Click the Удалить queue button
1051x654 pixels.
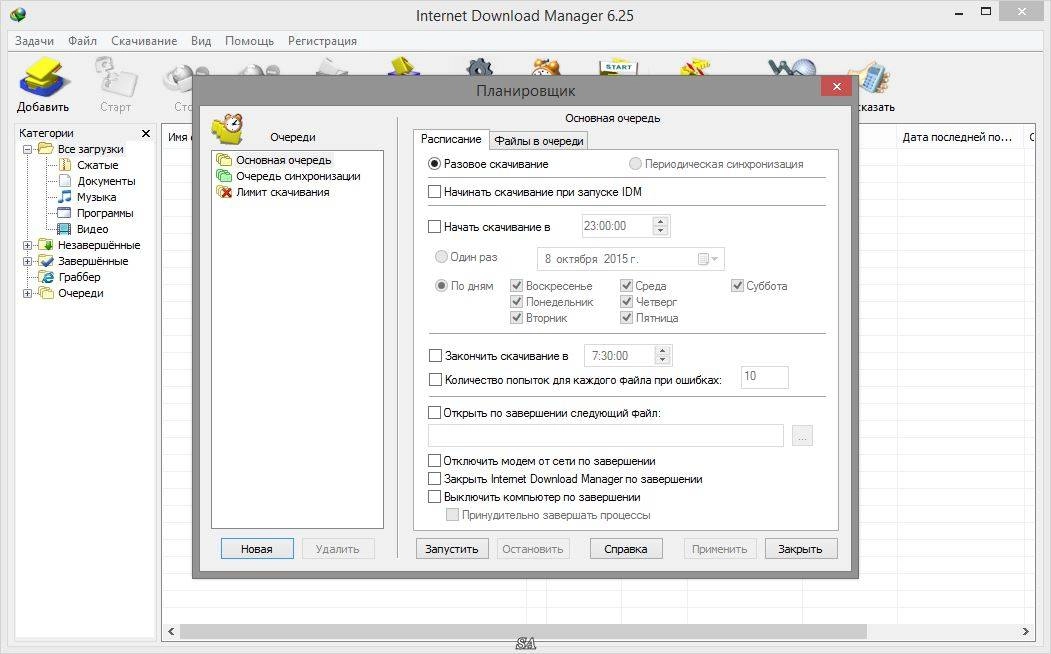338,549
